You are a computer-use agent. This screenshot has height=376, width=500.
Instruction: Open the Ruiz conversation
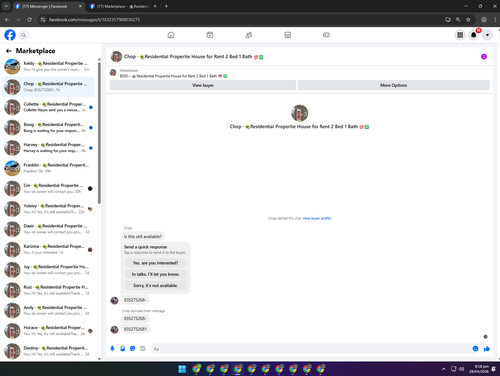49,290
